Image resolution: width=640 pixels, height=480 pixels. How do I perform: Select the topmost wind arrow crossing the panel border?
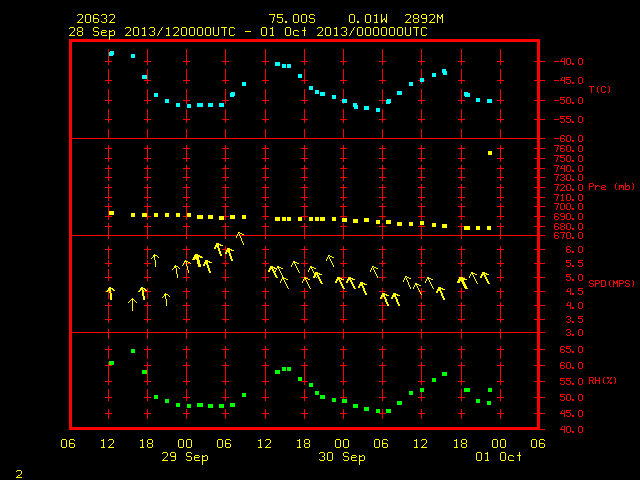(x=240, y=238)
